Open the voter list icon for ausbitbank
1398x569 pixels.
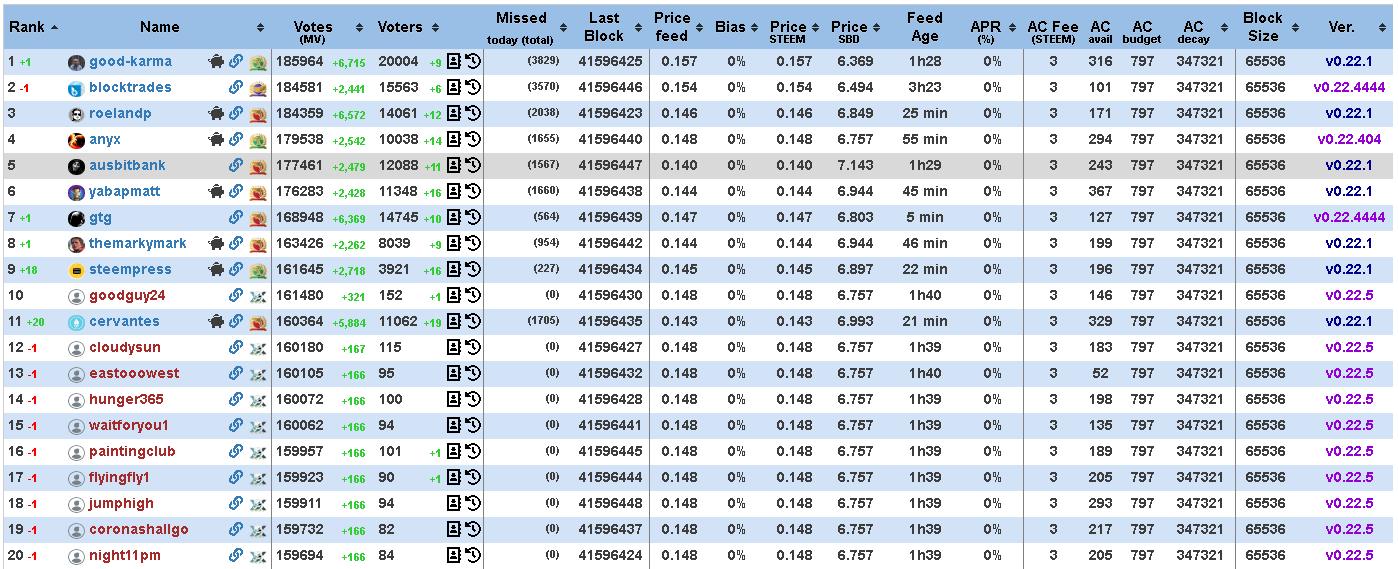pyautogui.click(x=453, y=165)
